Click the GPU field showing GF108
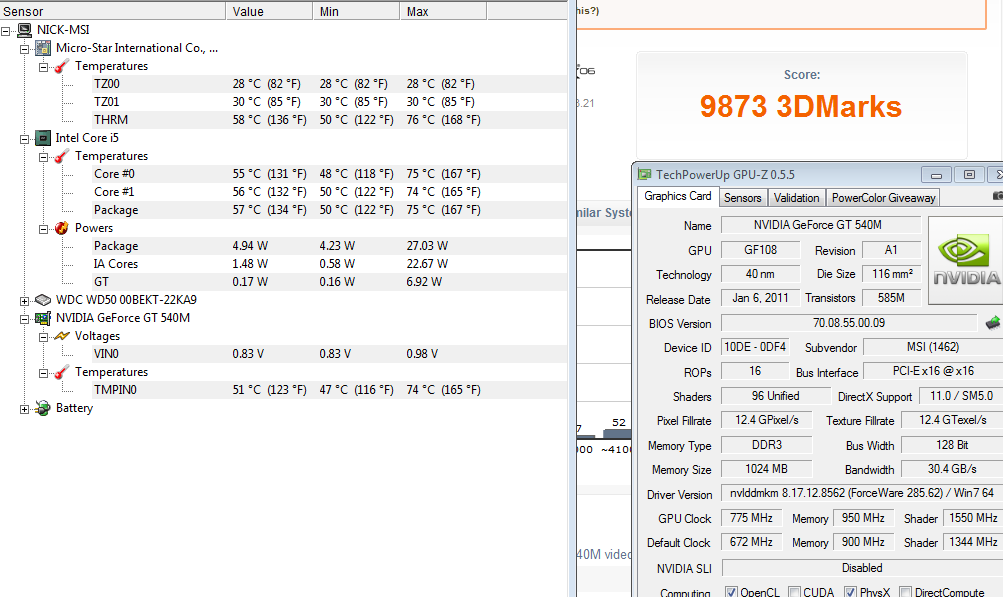 761,250
